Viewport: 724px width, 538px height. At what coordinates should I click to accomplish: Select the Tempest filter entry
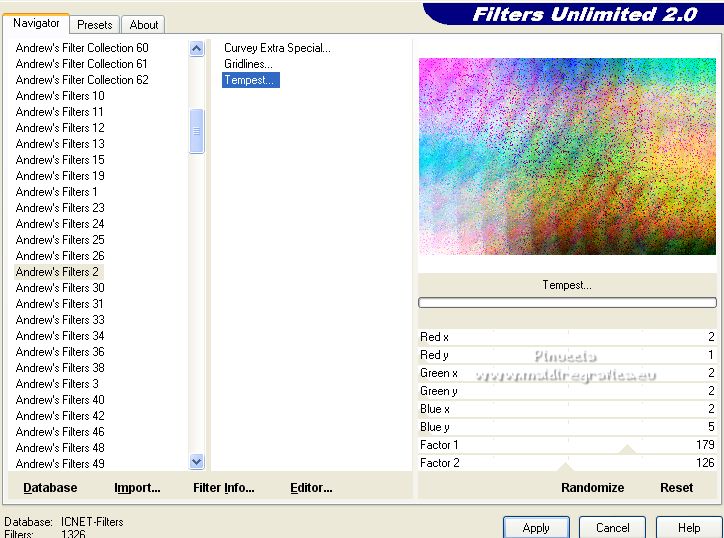coord(251,80)
